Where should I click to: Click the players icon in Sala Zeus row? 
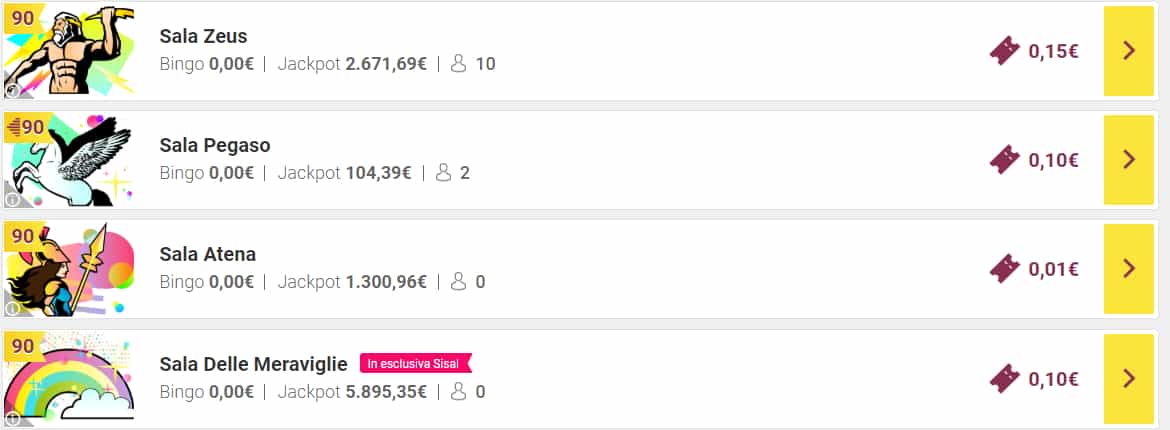click(458, 63)
